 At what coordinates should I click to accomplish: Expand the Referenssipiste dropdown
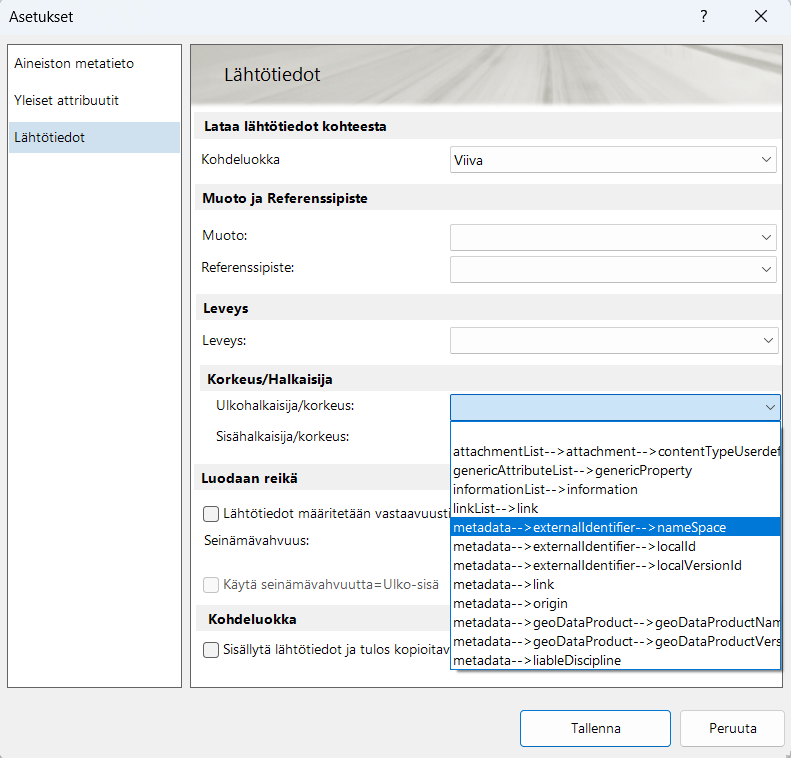point(613,269)
